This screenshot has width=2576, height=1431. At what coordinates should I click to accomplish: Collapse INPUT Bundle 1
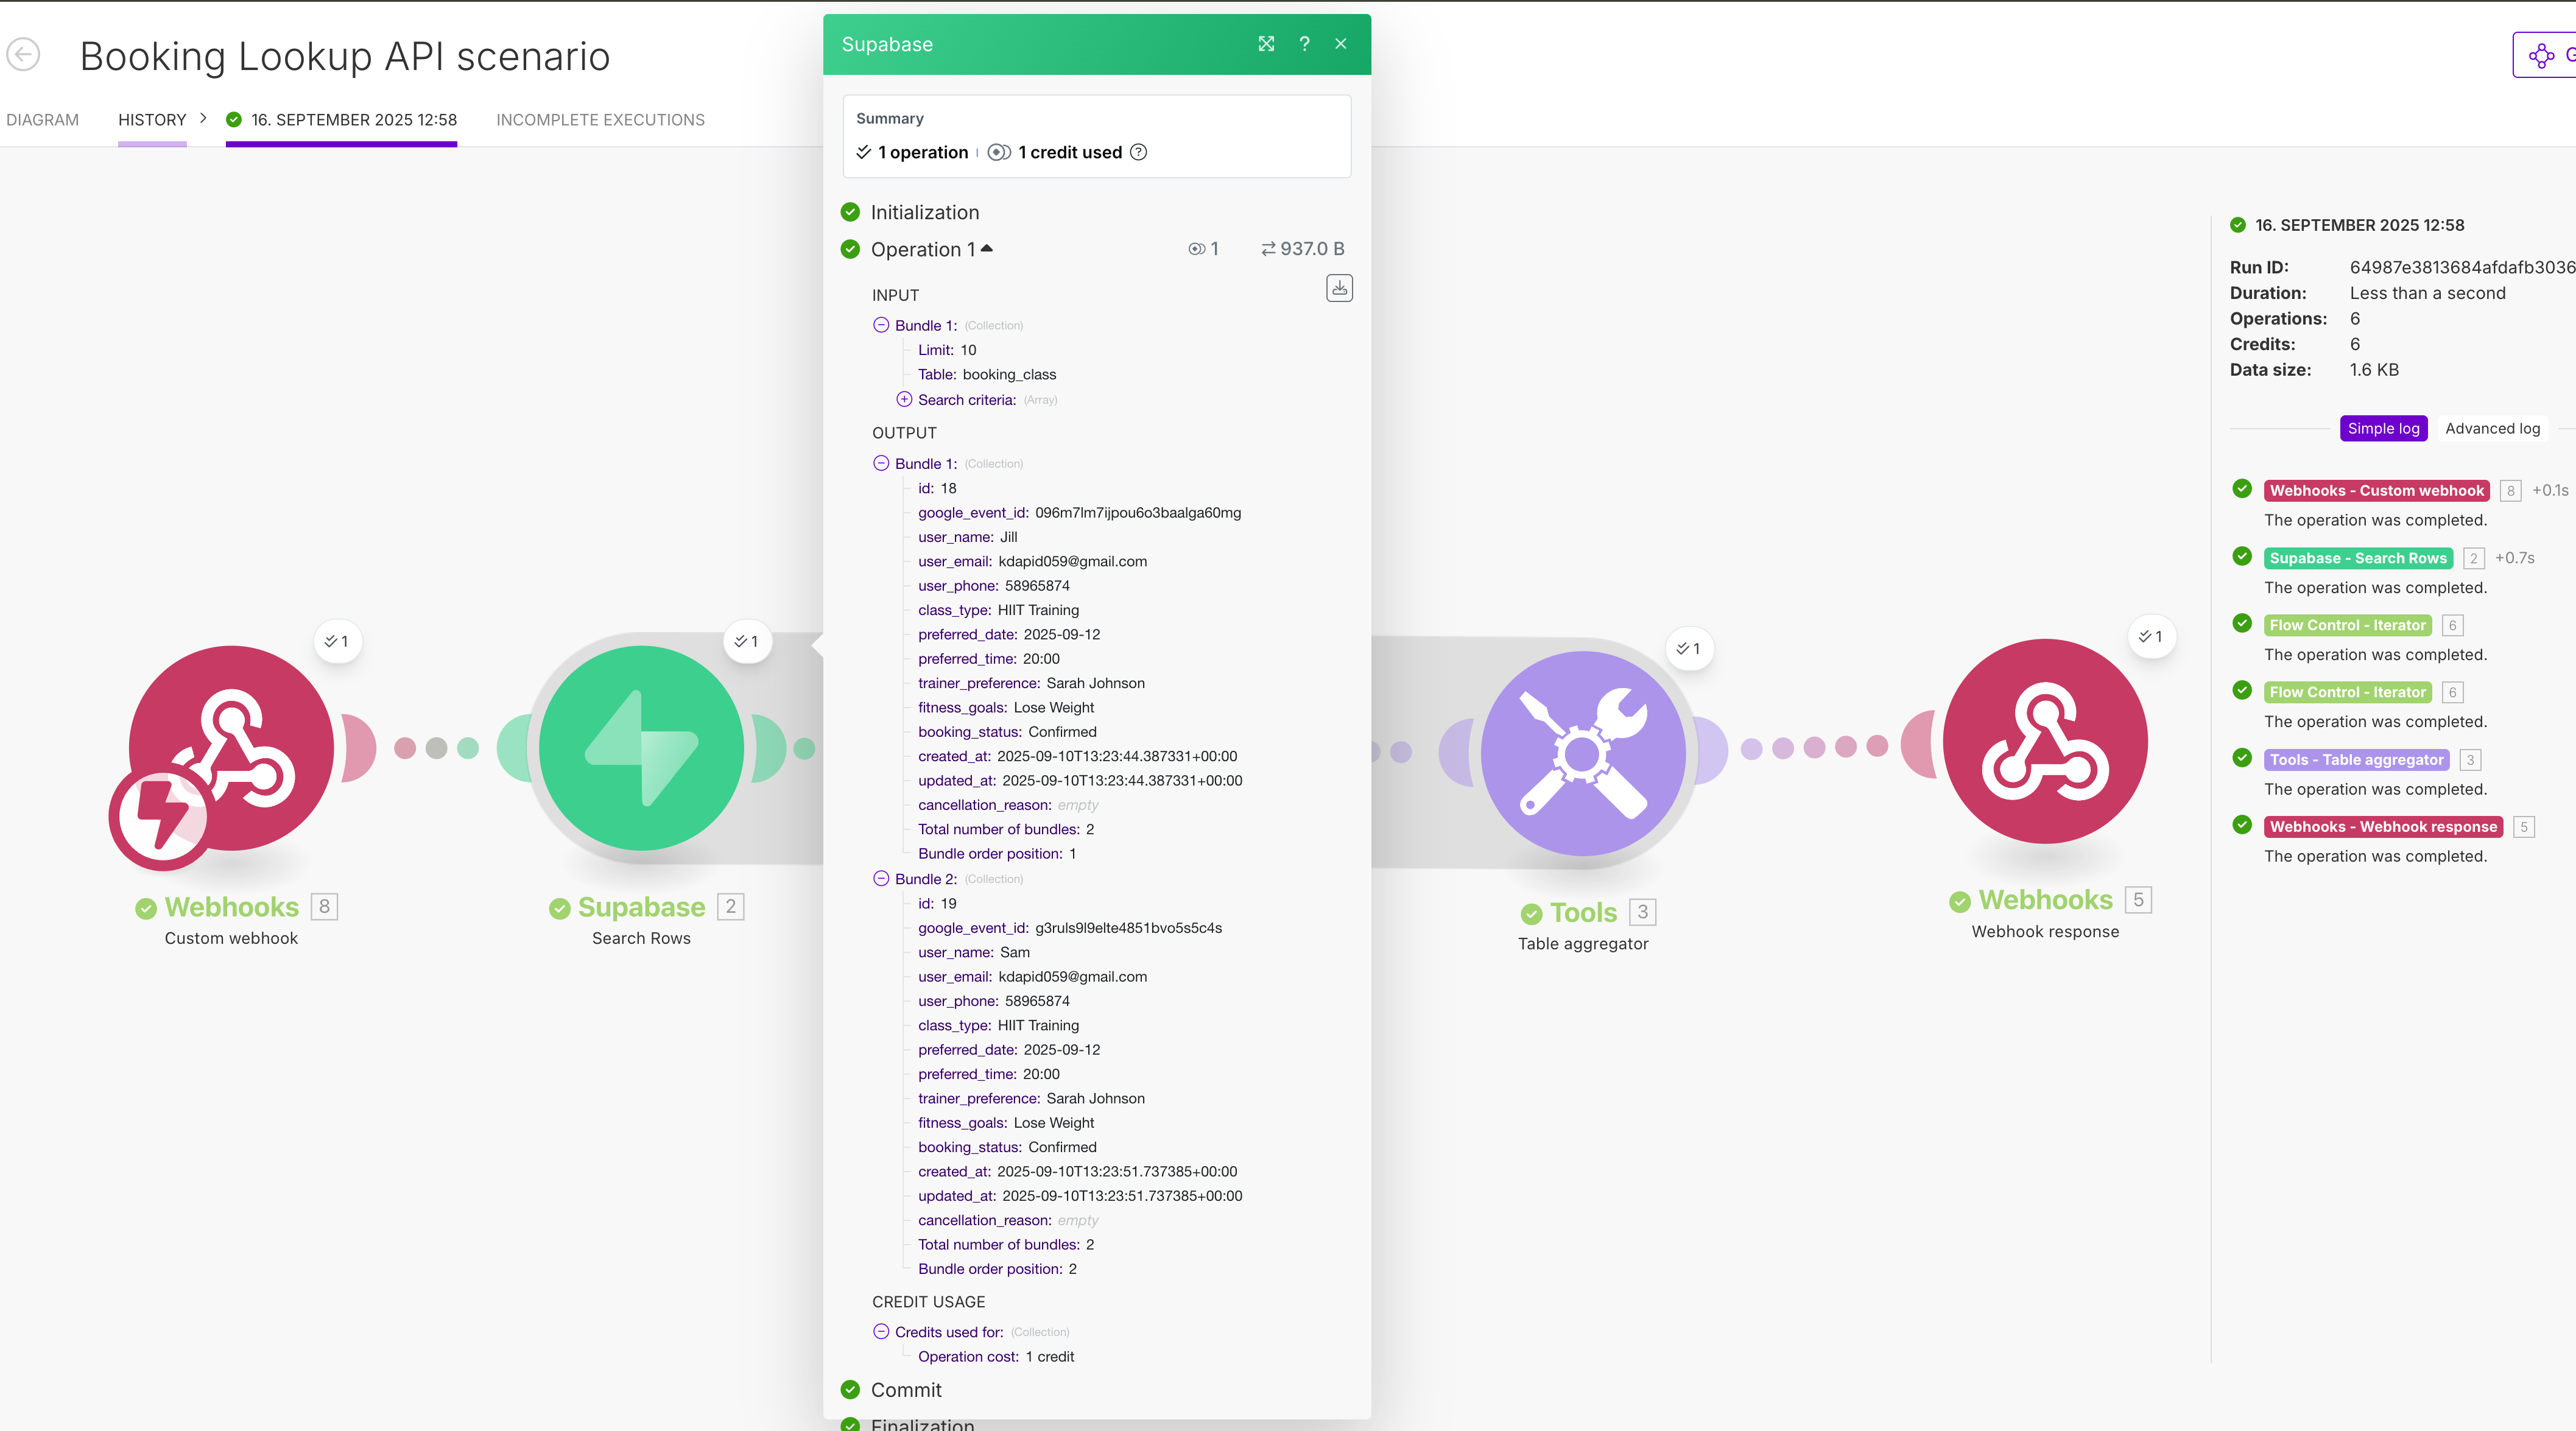tap(881, 325)
